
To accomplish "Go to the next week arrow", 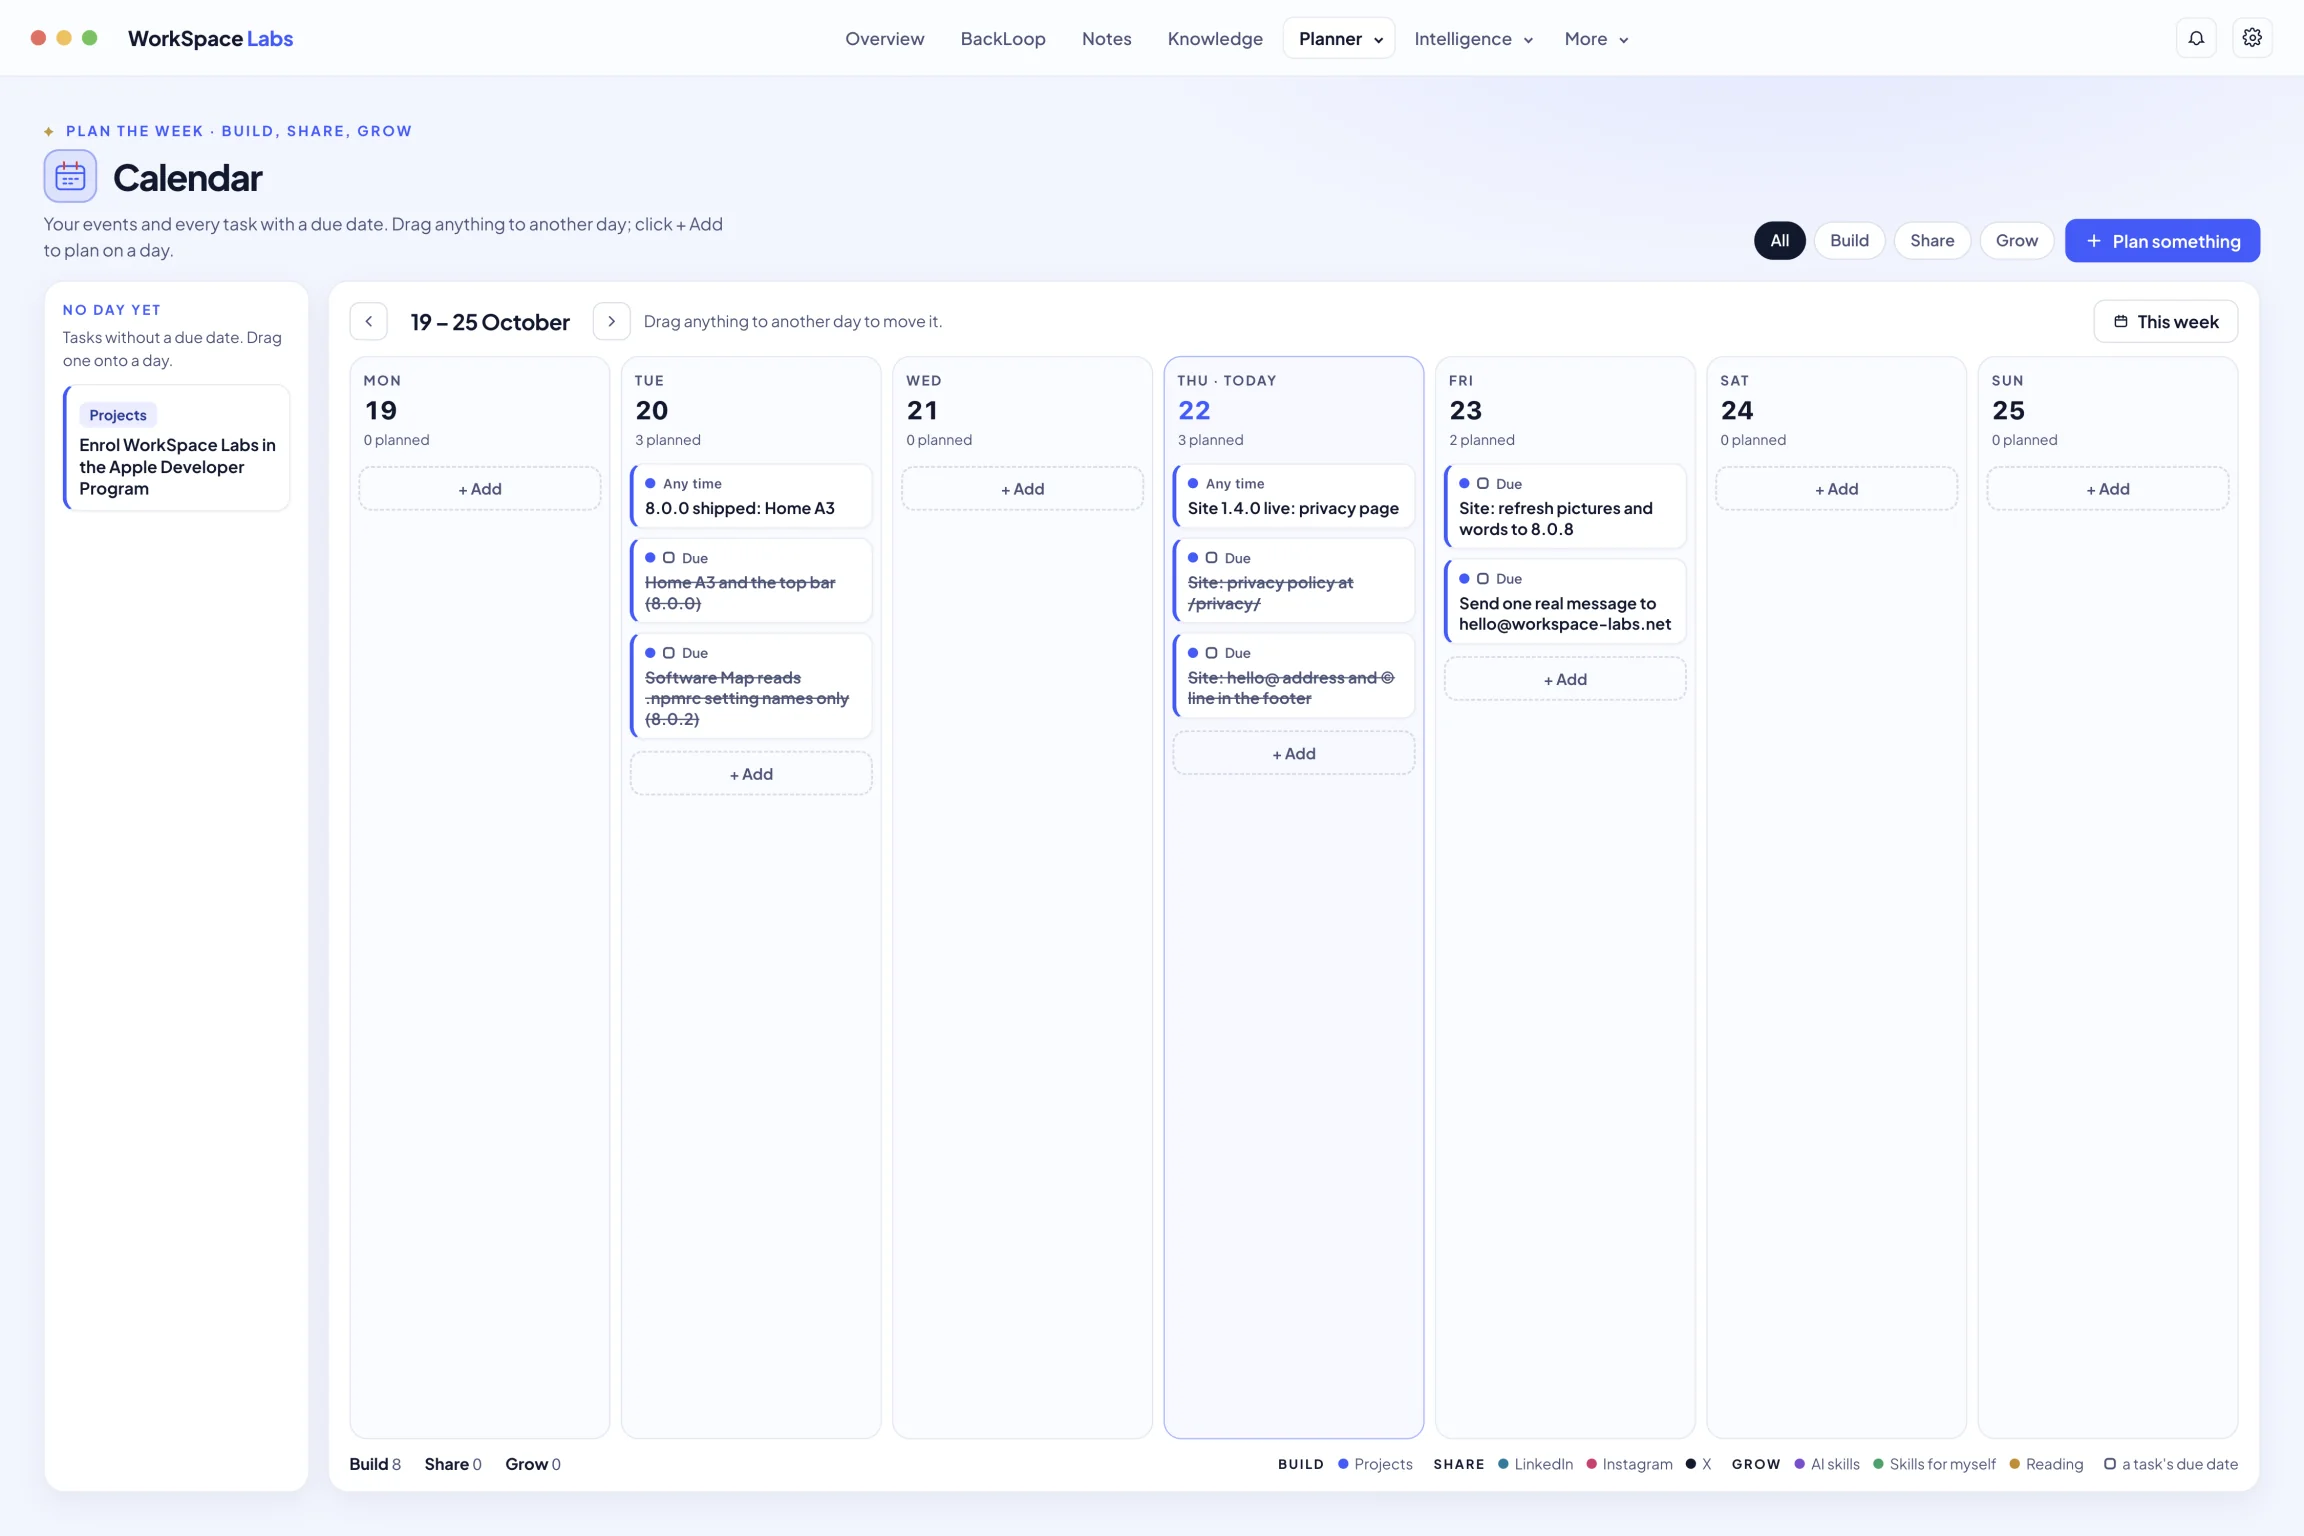I will (611, 321).
